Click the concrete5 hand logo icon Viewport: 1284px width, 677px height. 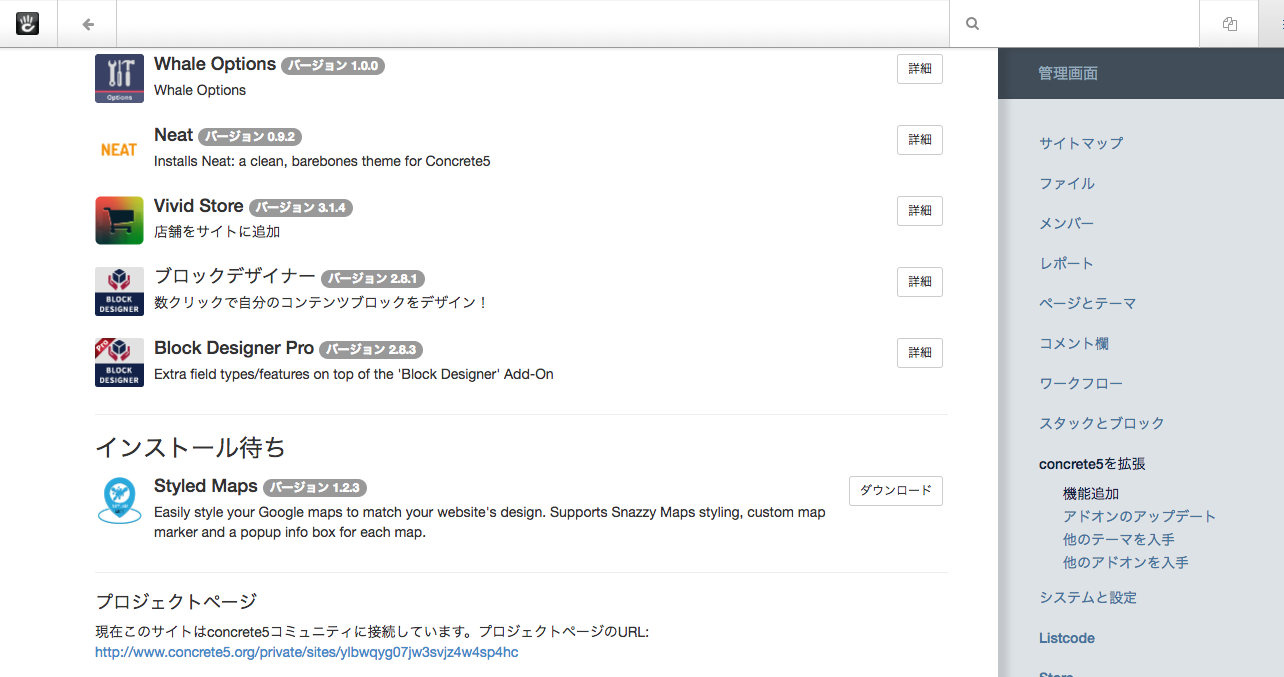(28, 23)
